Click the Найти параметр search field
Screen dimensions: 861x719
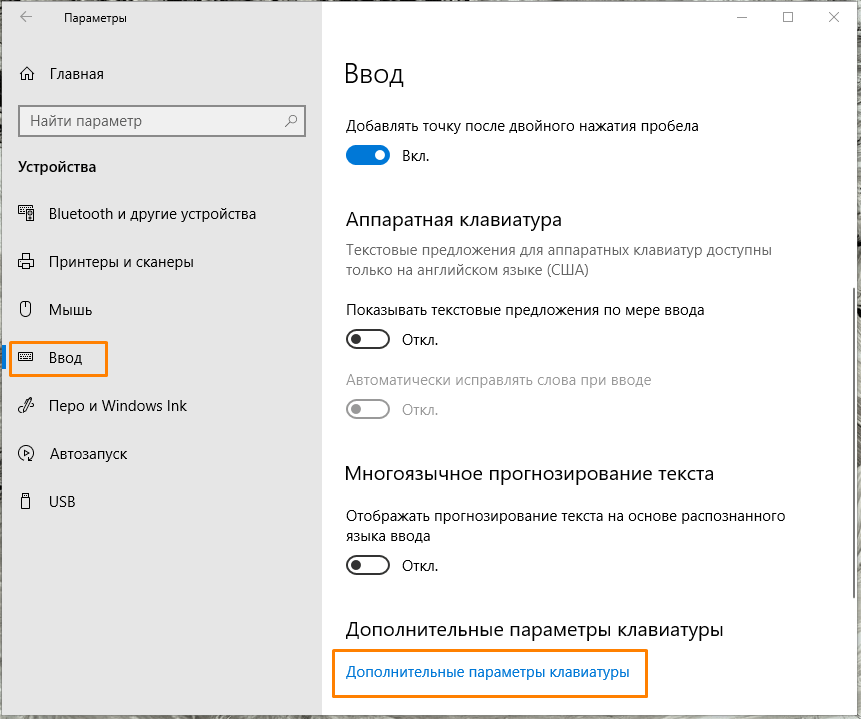coord(150,121)
